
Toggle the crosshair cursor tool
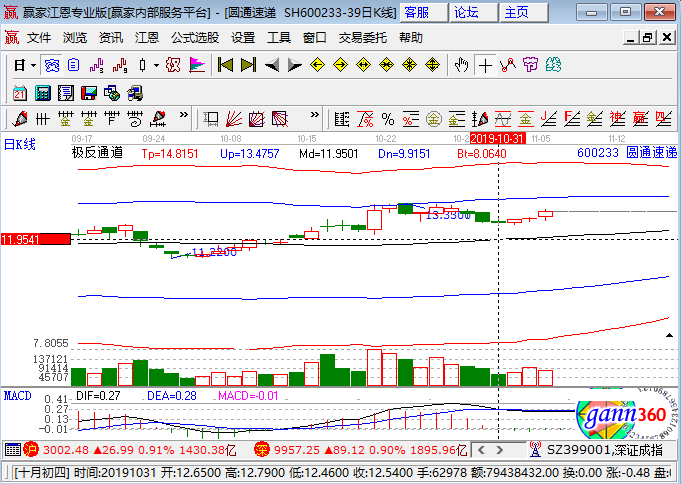click(x=485, y=66)
